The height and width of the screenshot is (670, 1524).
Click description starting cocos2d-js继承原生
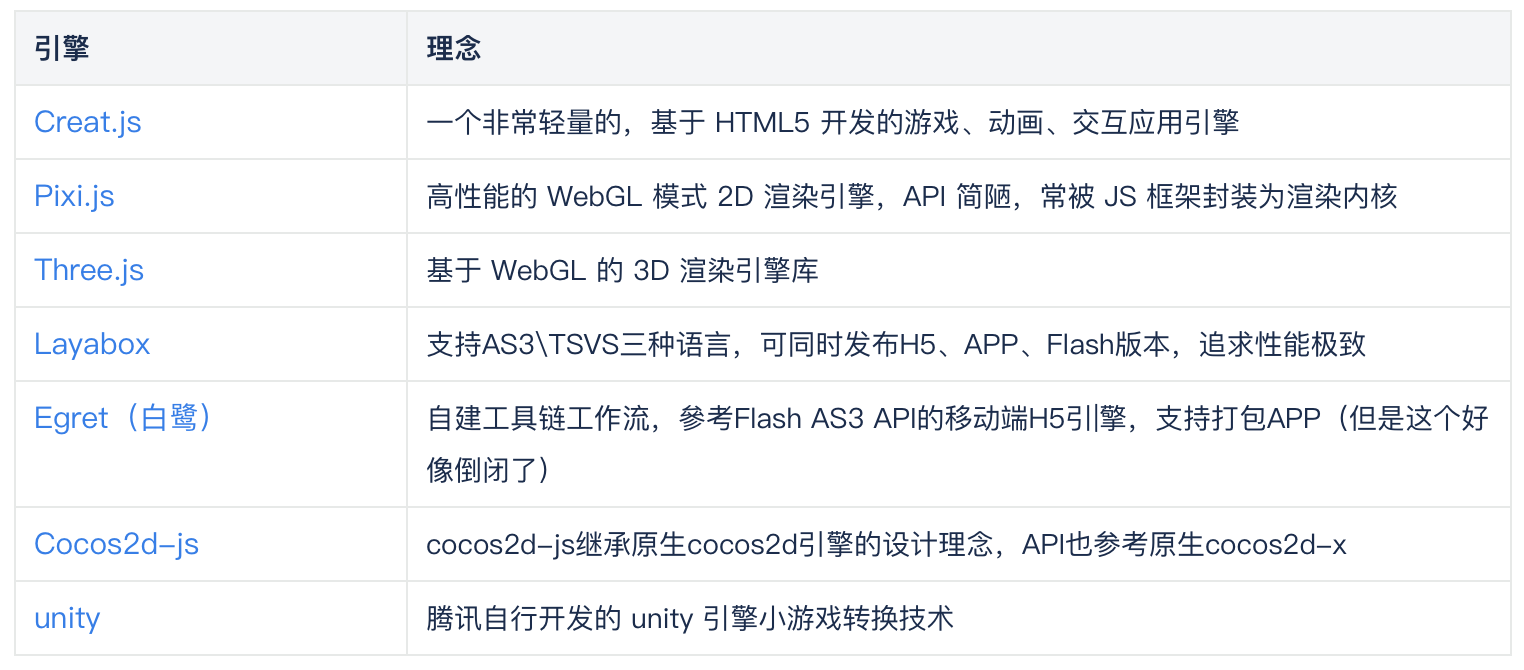click(887, 544)
